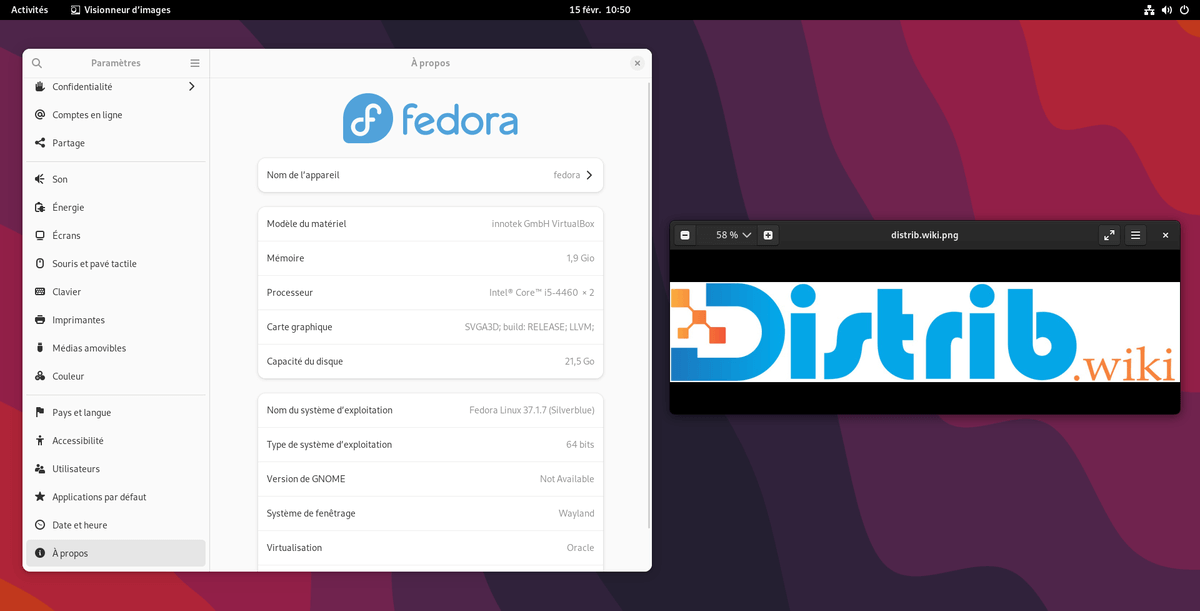The height and width of the screenshot is (611, 1200).
Task: Open the Visionneur d'images app menu
Action: 121,10
